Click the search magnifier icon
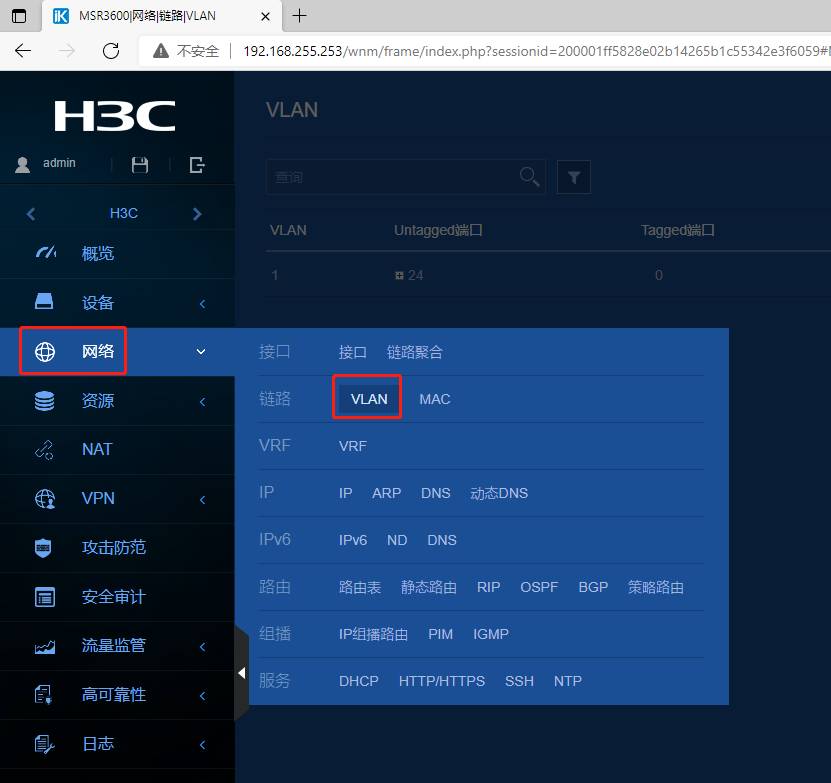 click(x=529, y=177)
